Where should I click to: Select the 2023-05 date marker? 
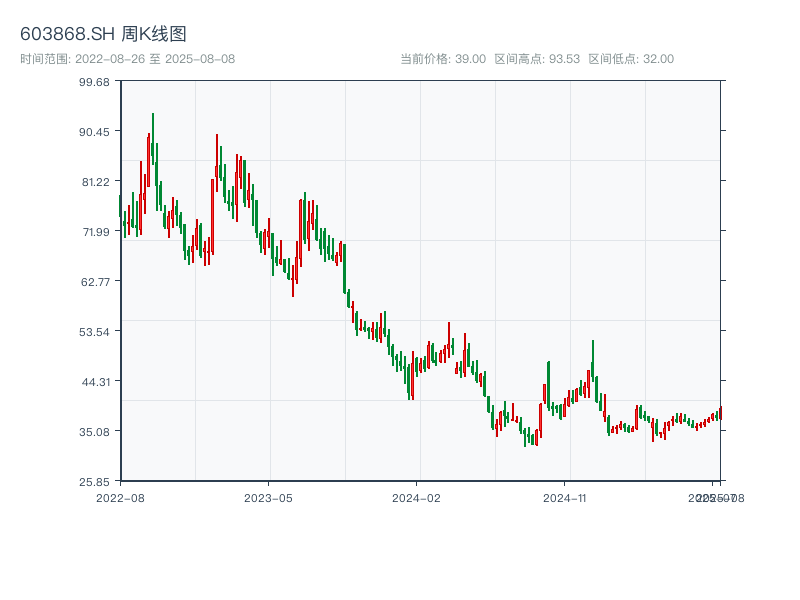[268, 497]
